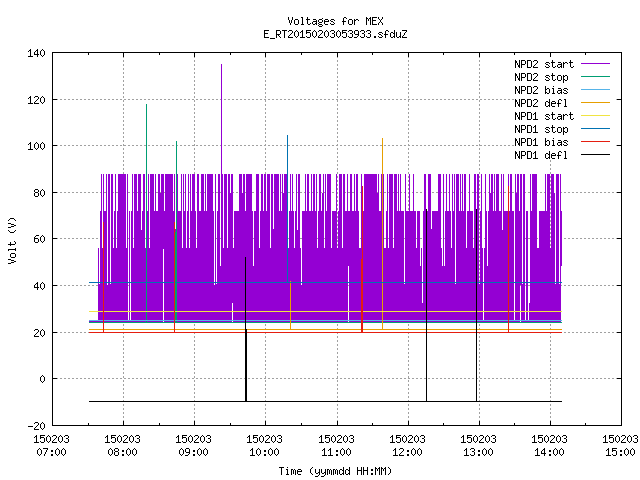Click the 150203 10:00 time tick label
The image size is (640, 480).
(x=264, y=446)
